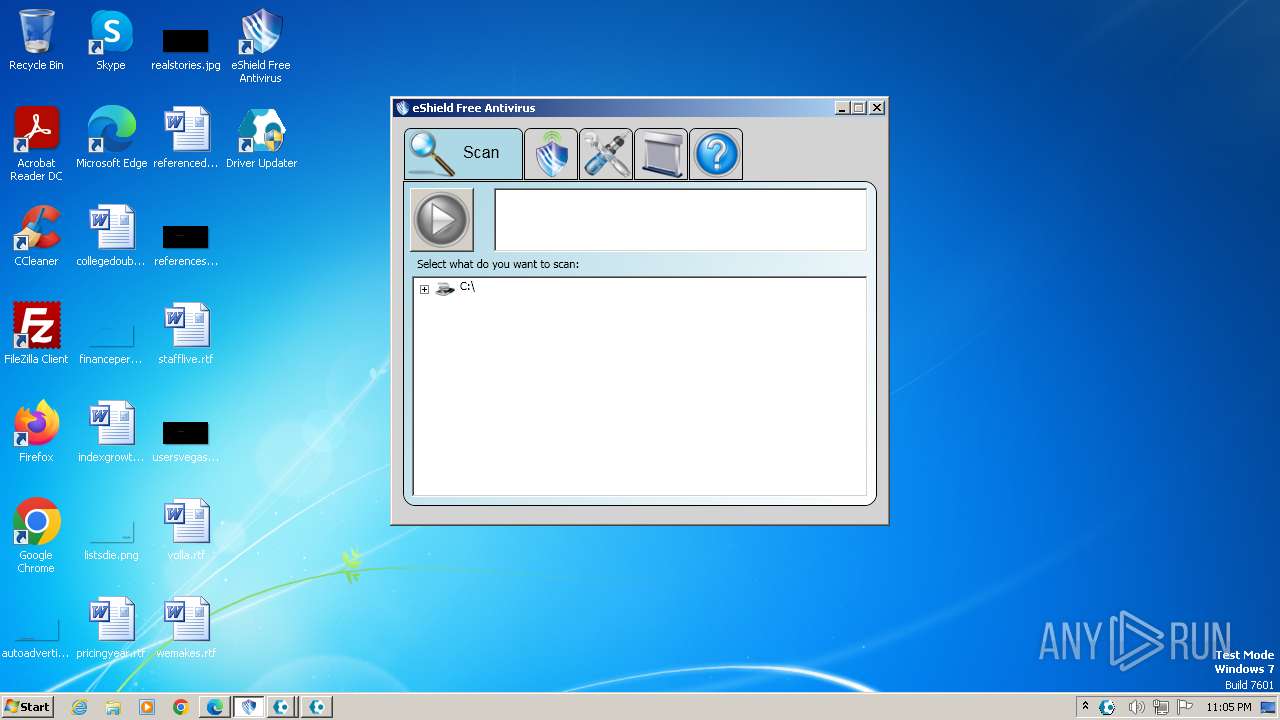Expand the C:\ drive tree node
The width and height of the screenshot is (1280, 720).
pos(424,289)
